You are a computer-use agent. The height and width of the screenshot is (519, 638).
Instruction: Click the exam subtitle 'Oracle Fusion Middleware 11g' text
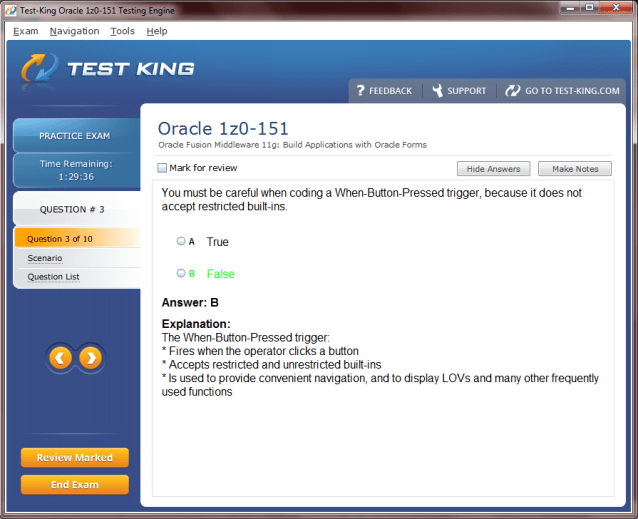292,145
